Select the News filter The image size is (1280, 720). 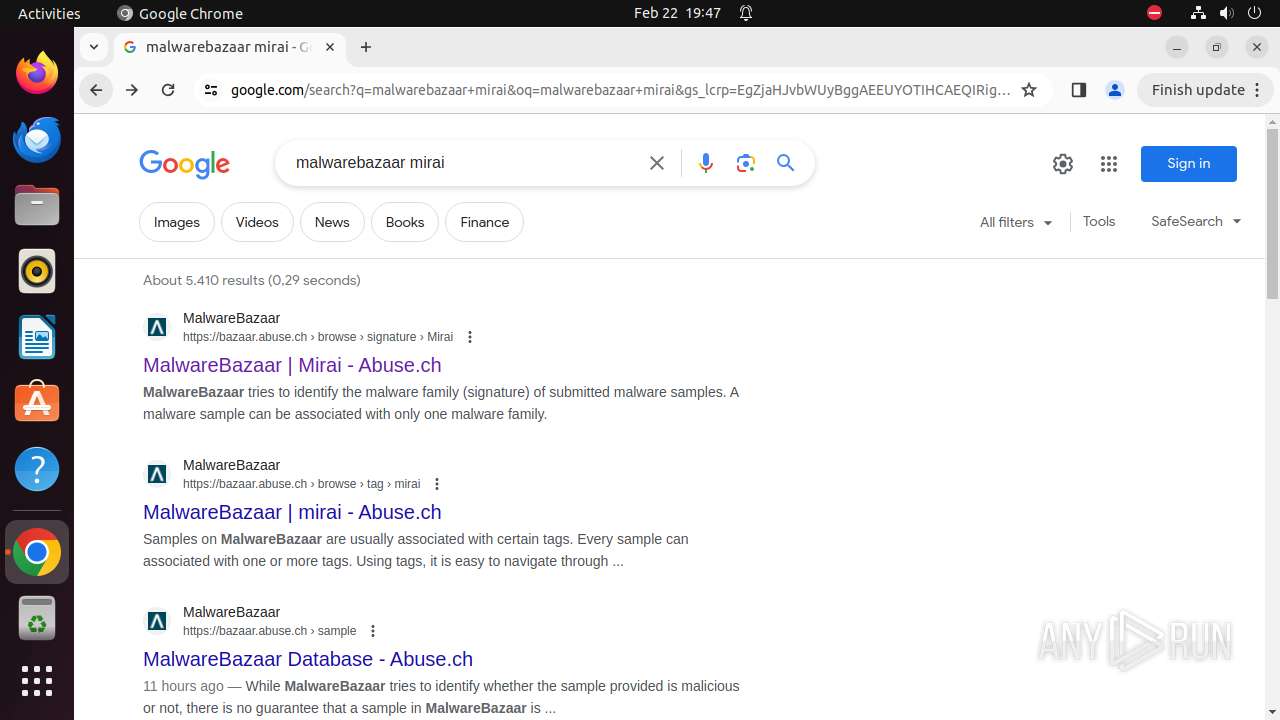pos(332,222)
